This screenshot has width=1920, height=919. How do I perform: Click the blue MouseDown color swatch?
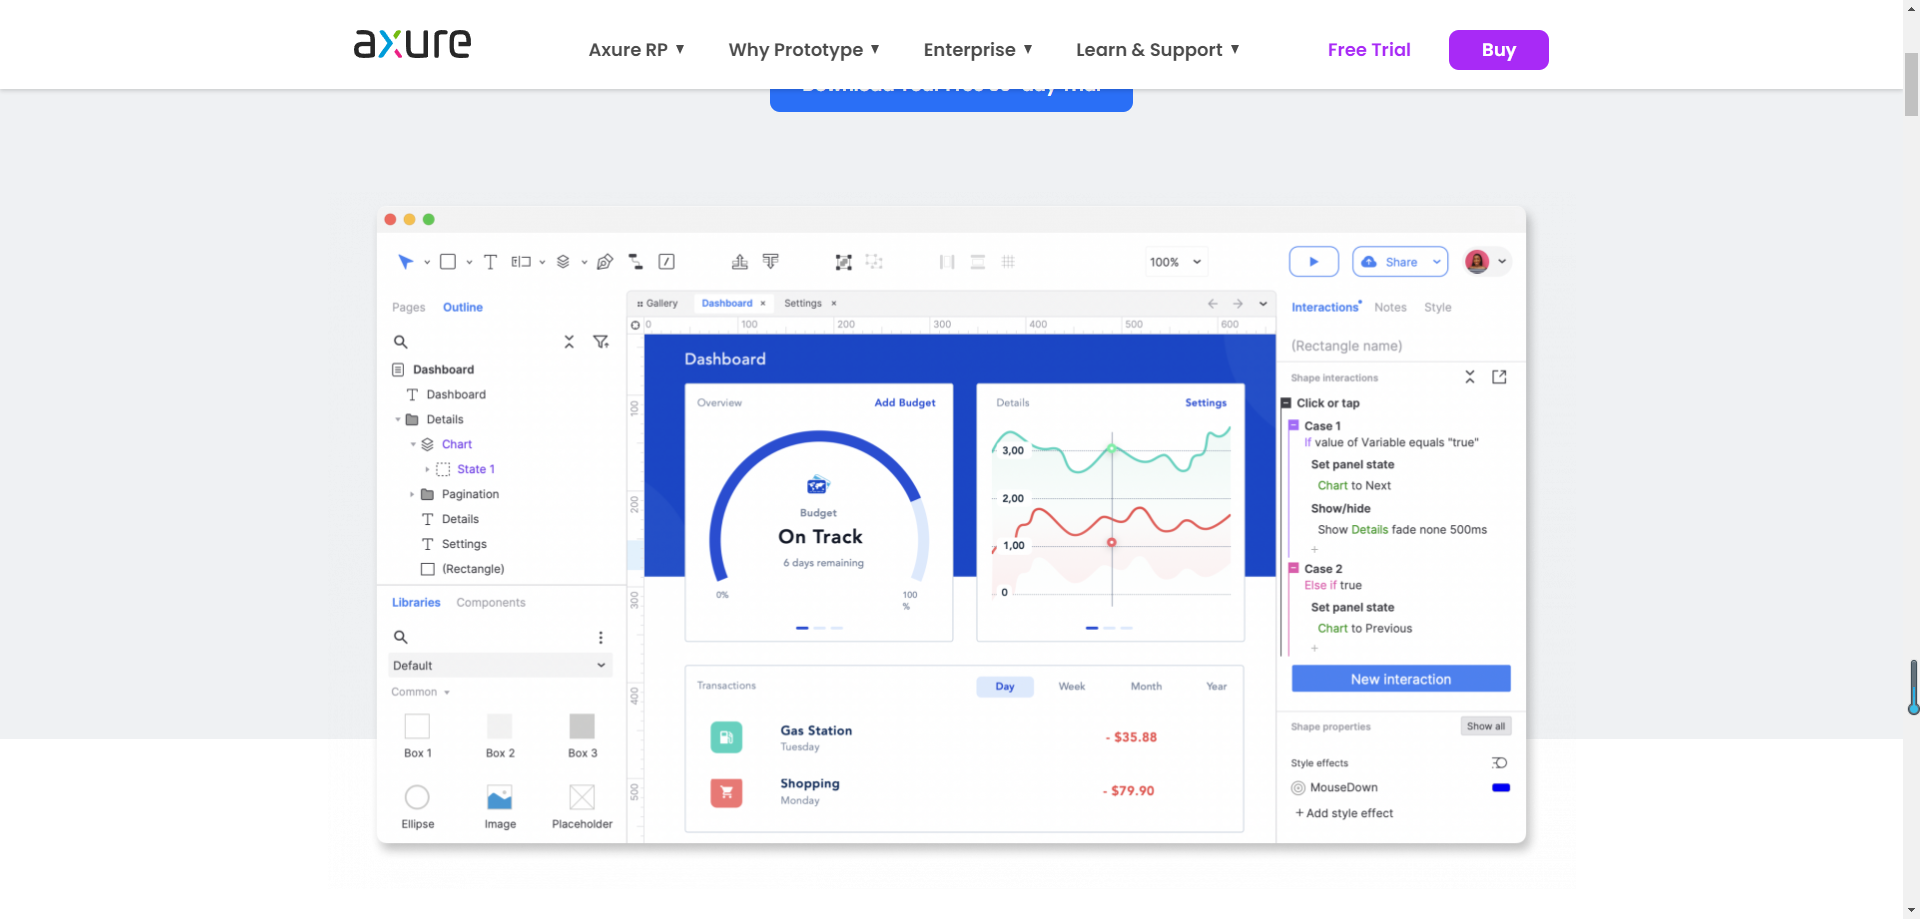tap(1501, 788)
